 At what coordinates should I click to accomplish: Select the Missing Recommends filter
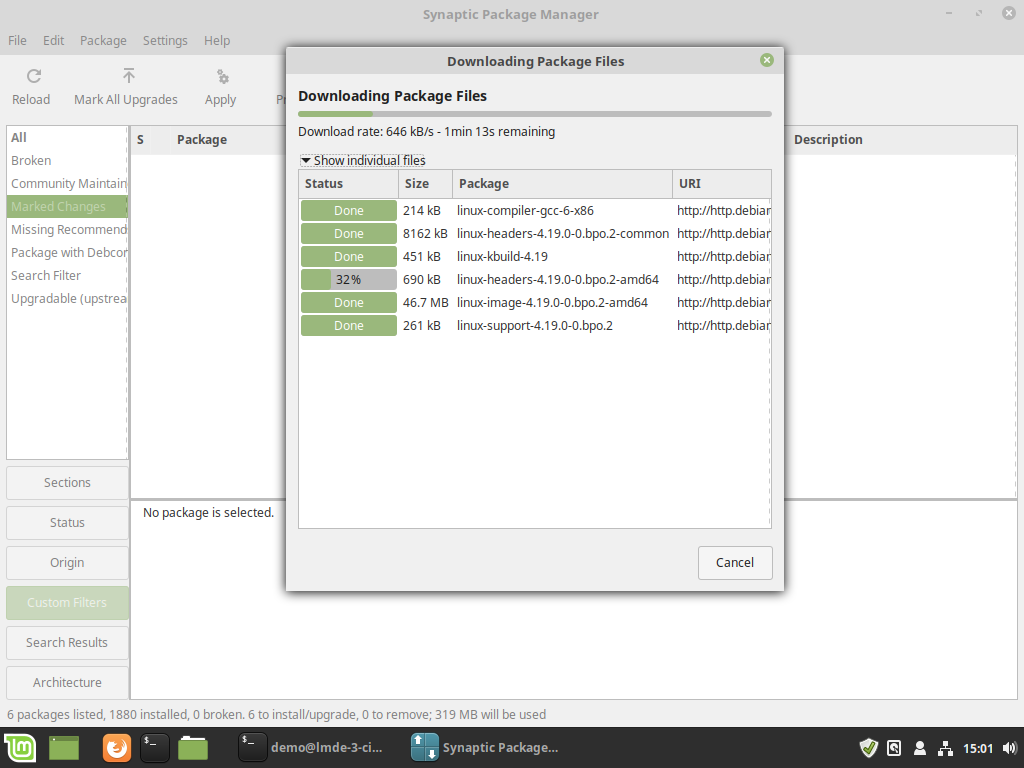coord(67,229)
